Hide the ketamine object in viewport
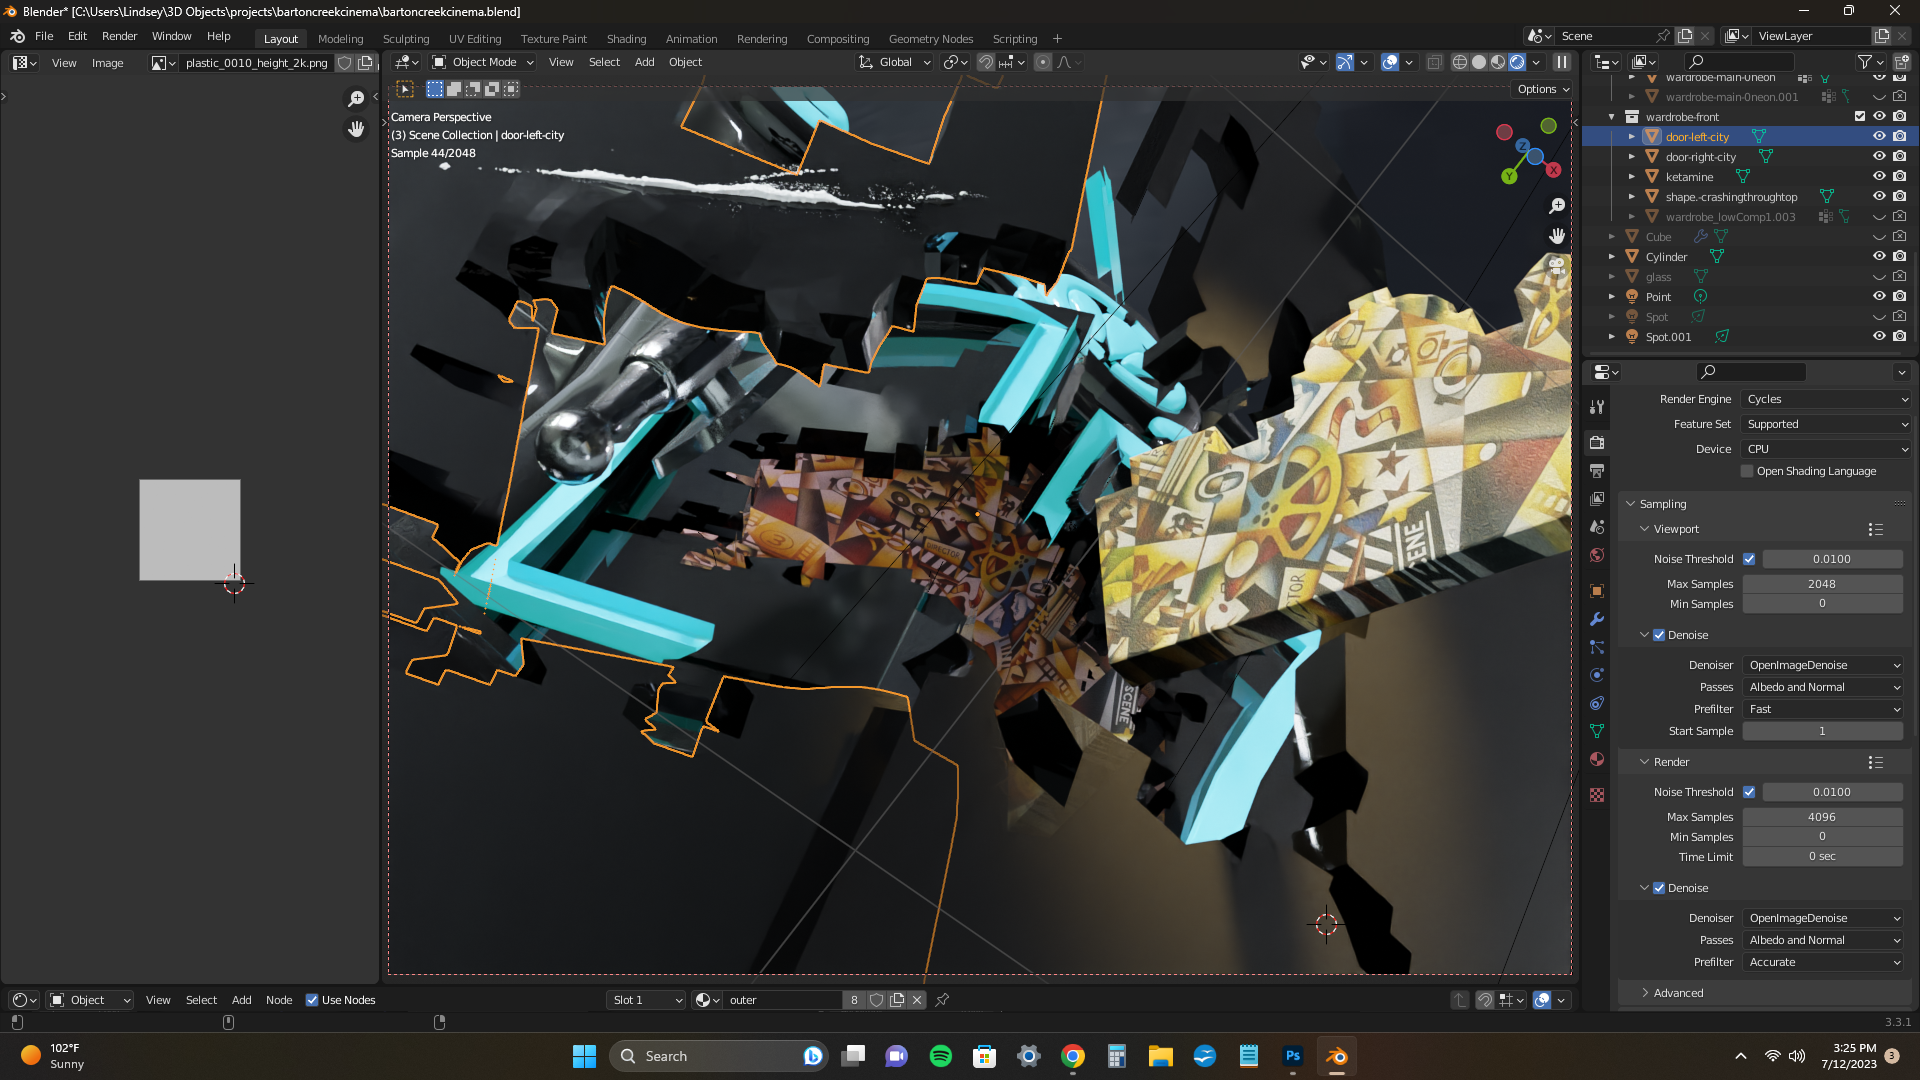1920x1080 pixels. [x=1879, y=177]
